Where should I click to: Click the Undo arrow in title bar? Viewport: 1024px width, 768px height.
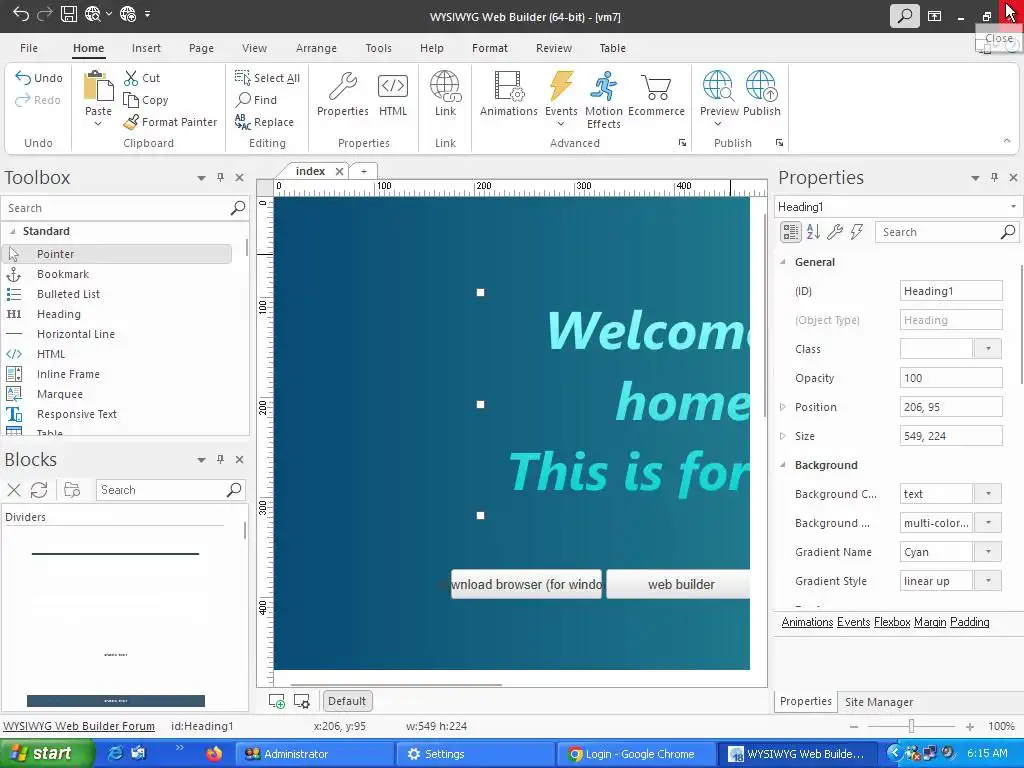[x=21, y=14]
